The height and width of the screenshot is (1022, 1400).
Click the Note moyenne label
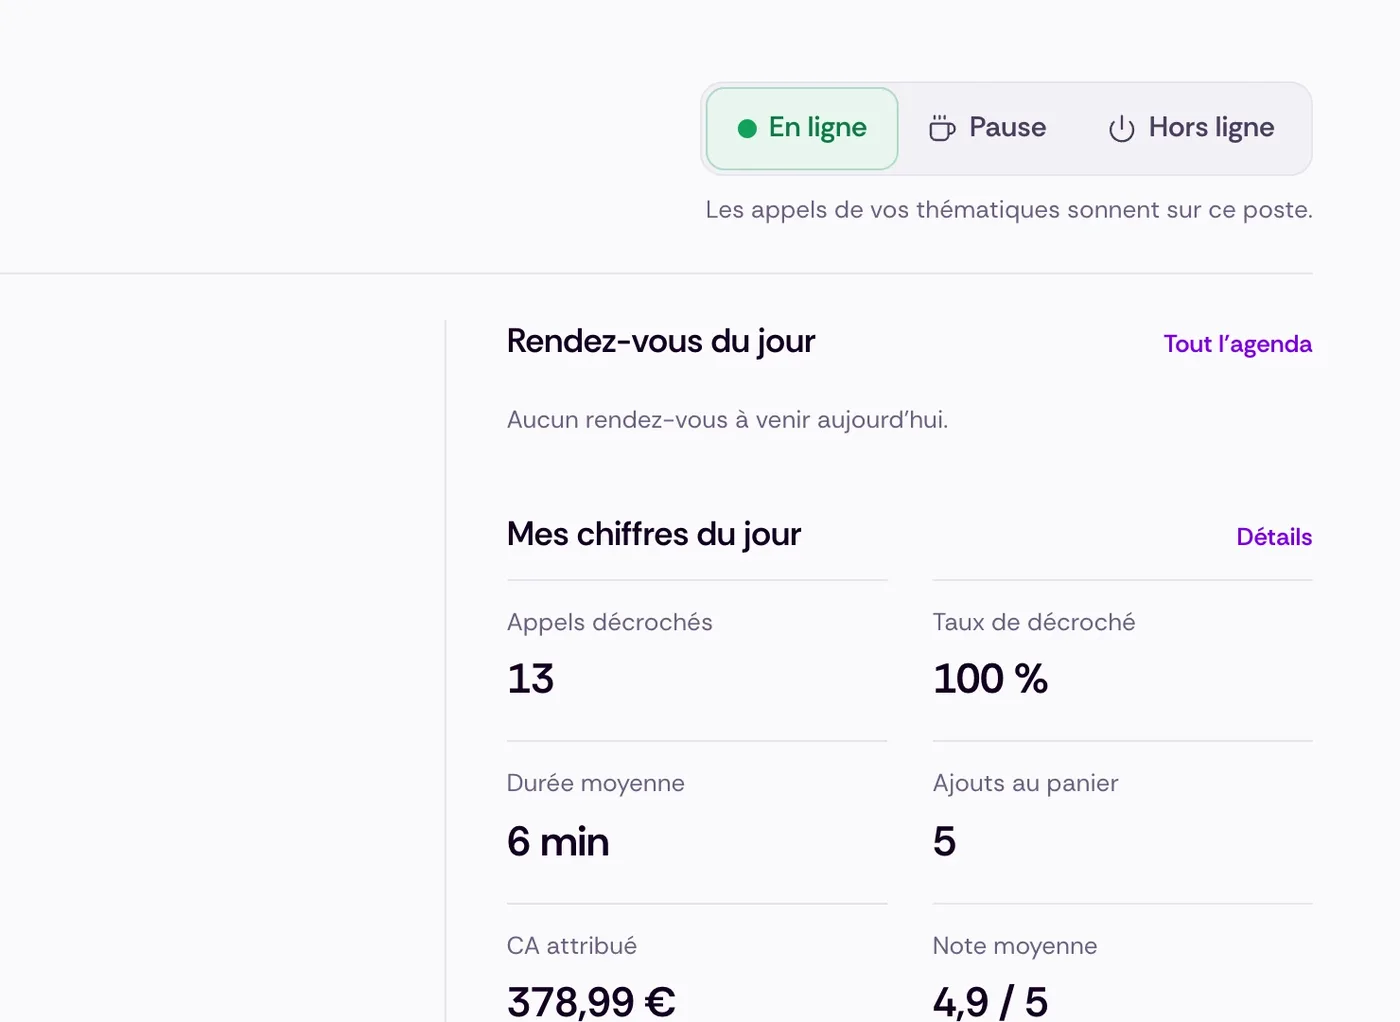click(x=1015, y=946)
